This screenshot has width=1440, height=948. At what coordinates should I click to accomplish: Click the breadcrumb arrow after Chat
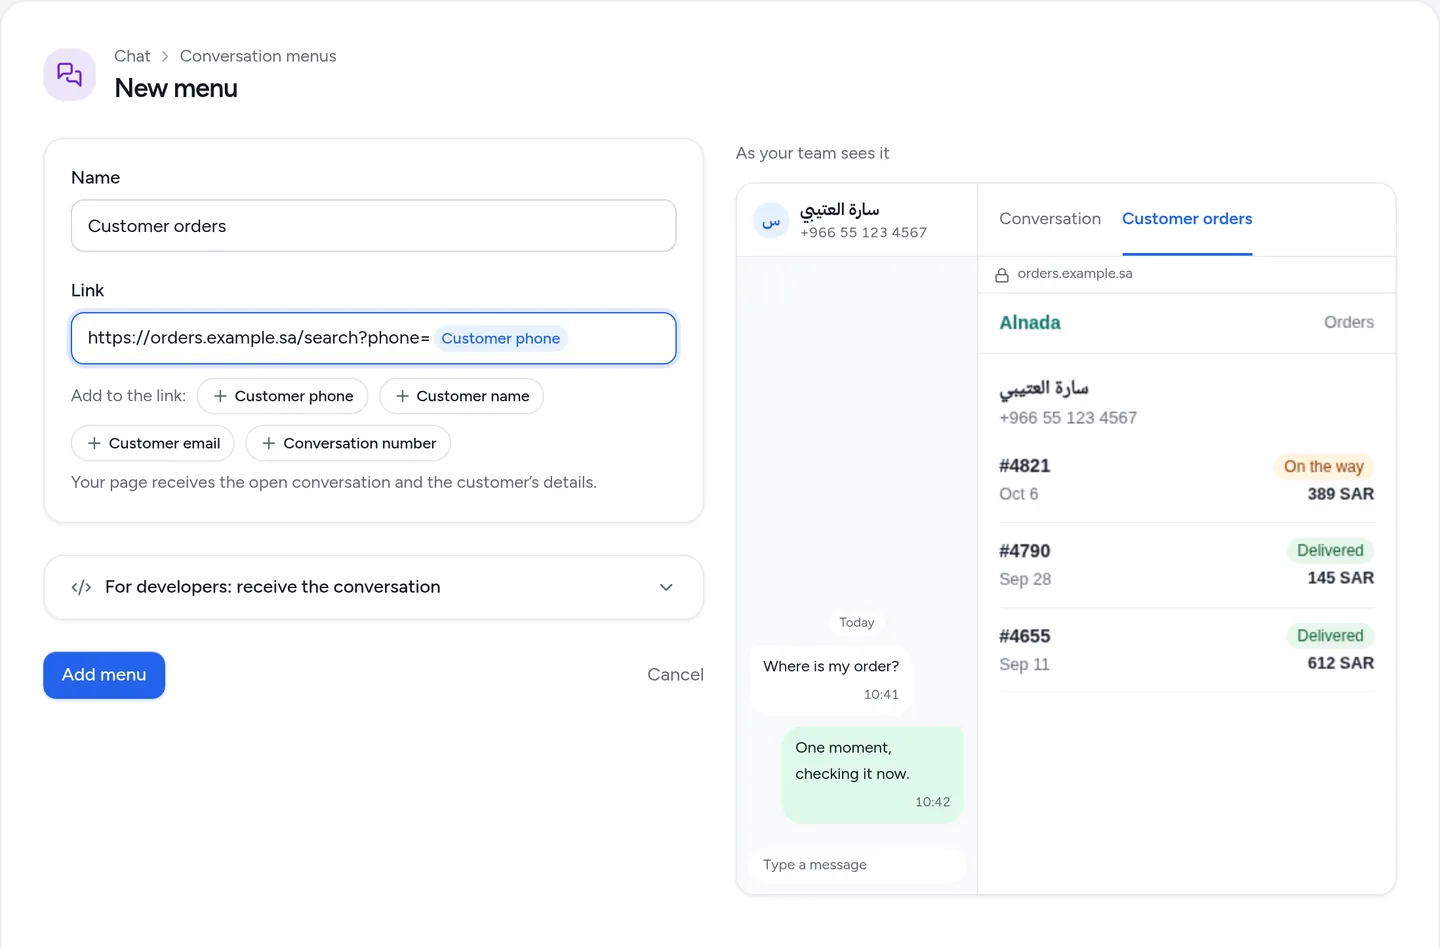(165, 56)
